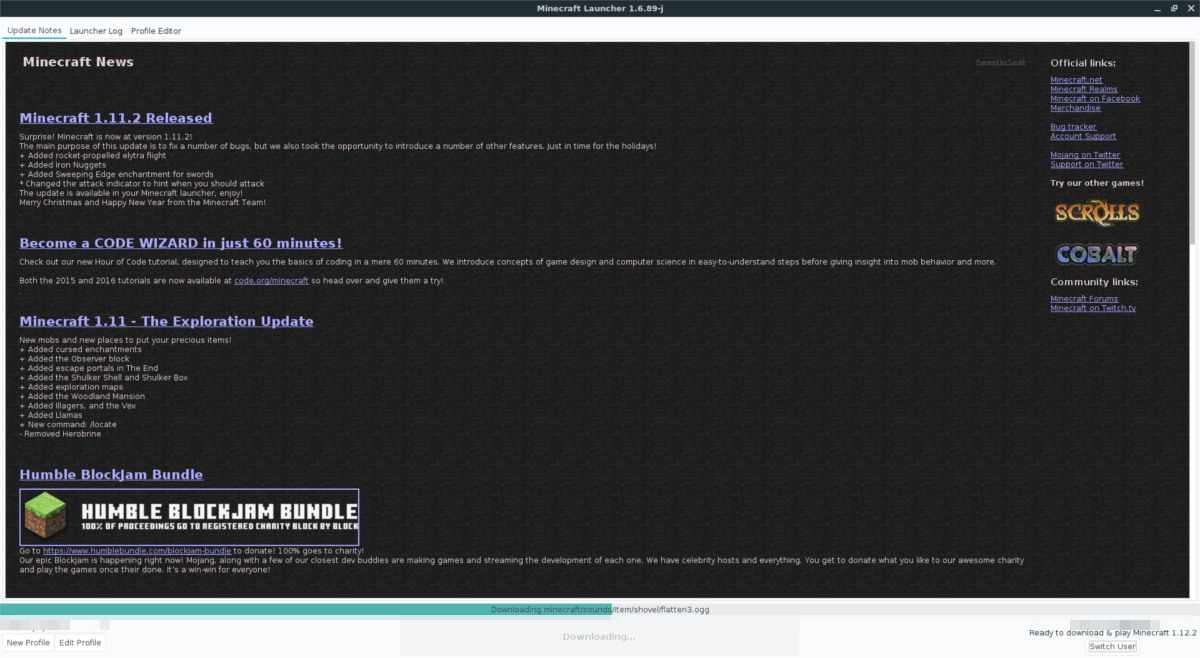Open the Powered by Tumblr link
Screen dimensions: 1200x658
pyautogui.click(x=1000, y=61)
